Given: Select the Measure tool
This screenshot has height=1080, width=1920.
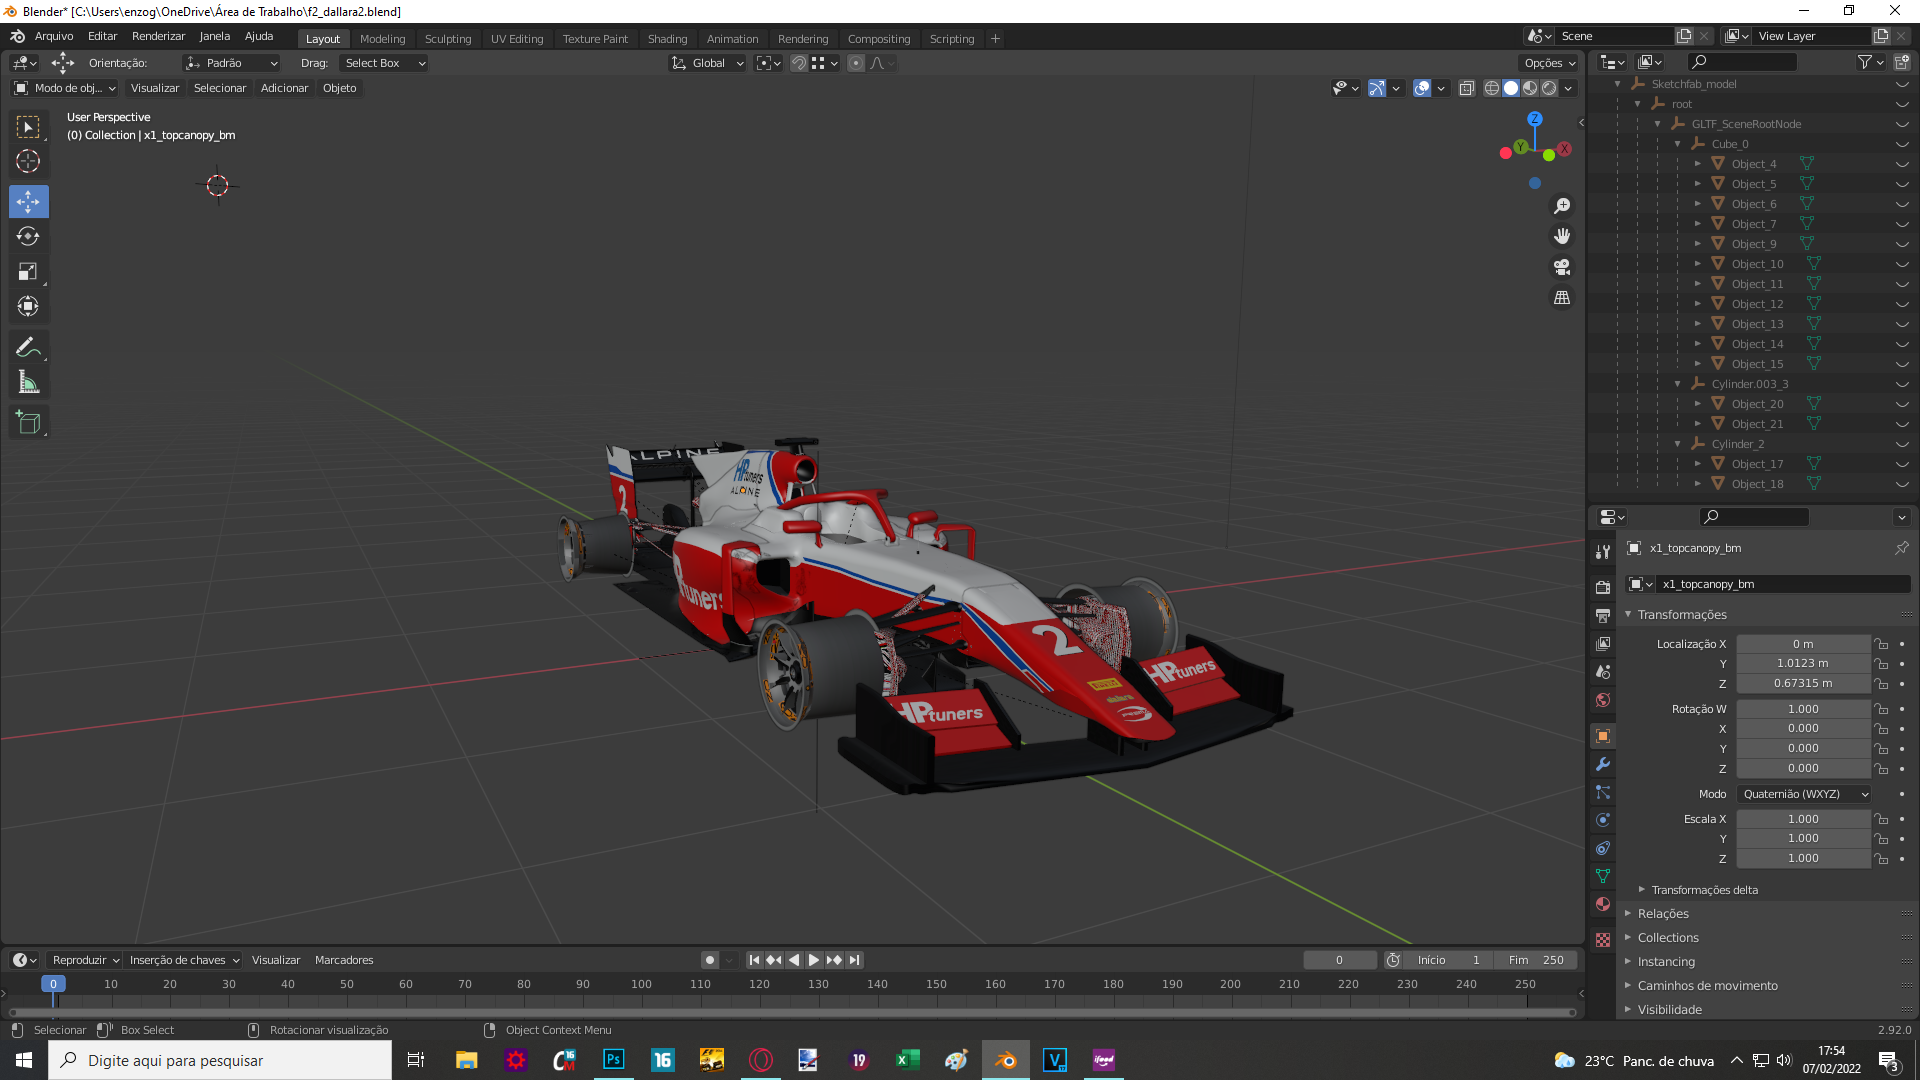Looking at the screenshot, I should click(x=28, y=383).
